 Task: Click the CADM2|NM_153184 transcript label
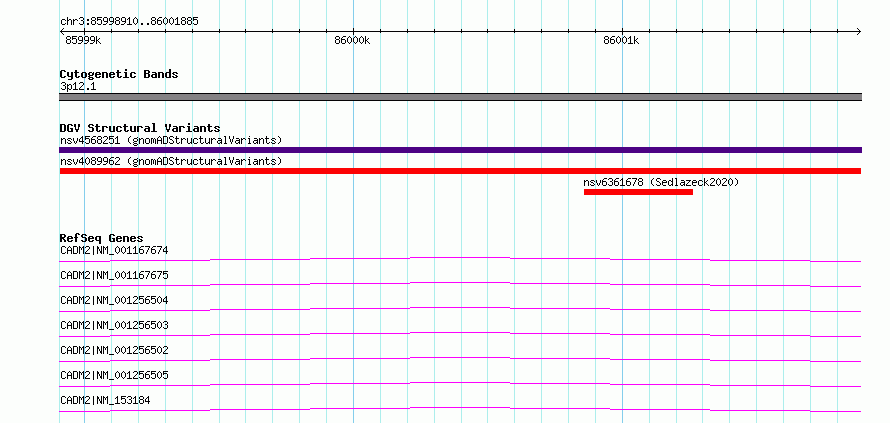click(105, 400)
